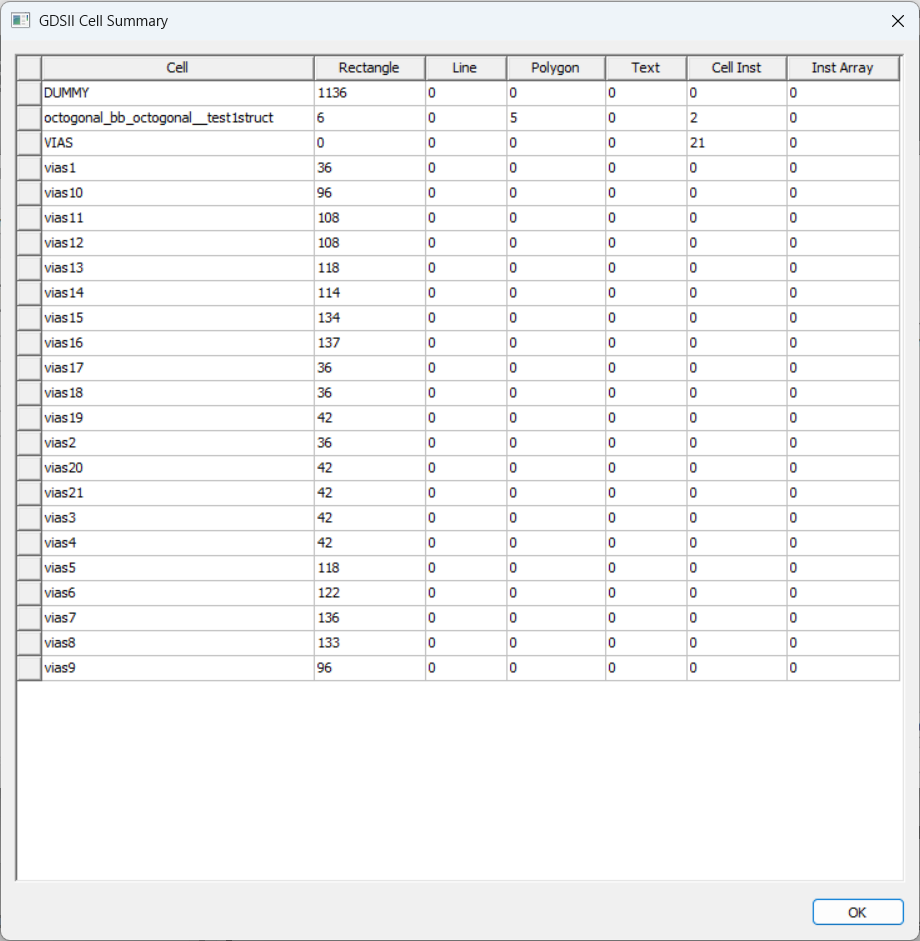Screen dimensions: 920x941
Task: Click the Text column header
Action: point(645,67)
